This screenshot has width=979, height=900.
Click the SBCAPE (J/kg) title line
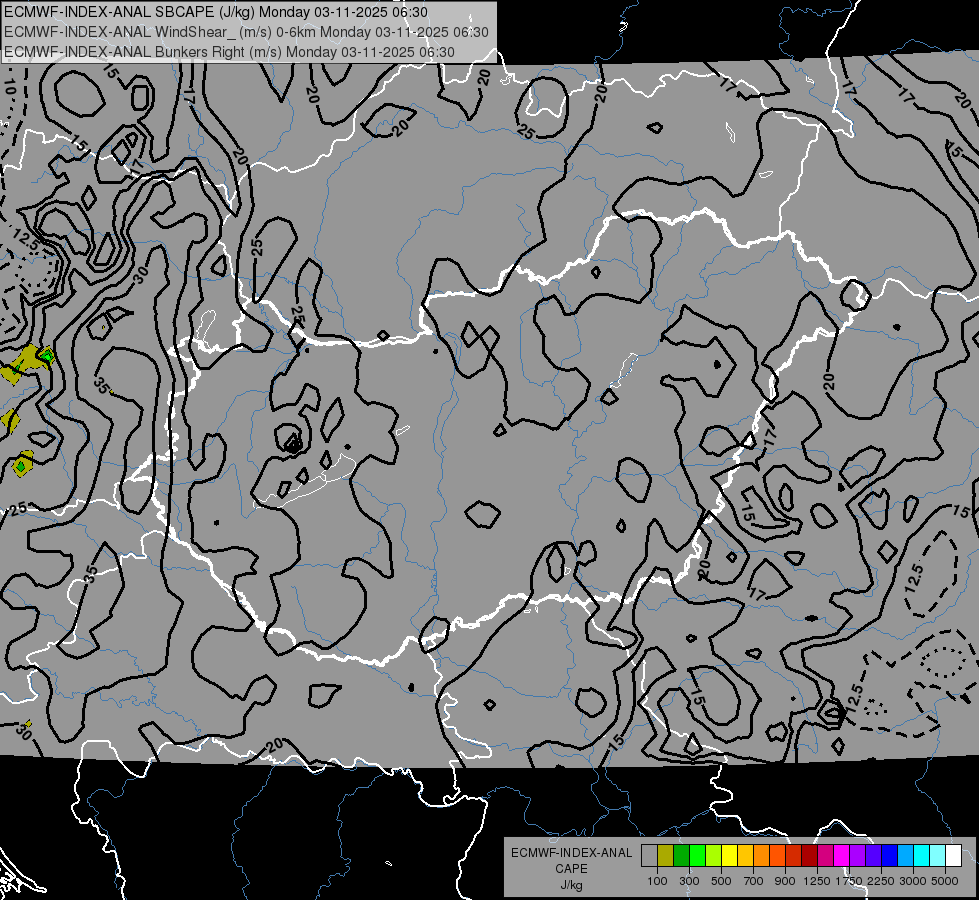click(216, 12)
